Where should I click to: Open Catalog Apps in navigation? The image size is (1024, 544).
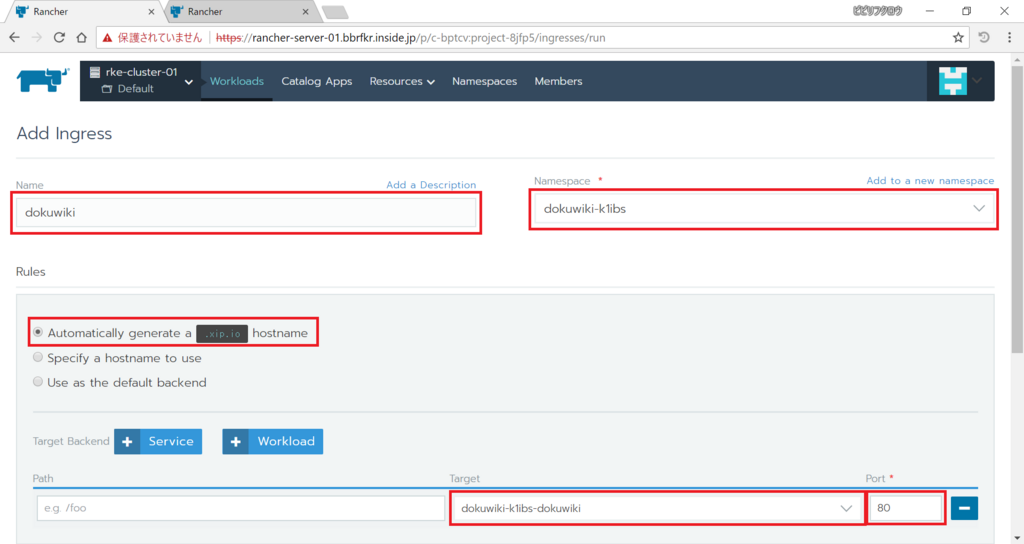tap(317, 81)
